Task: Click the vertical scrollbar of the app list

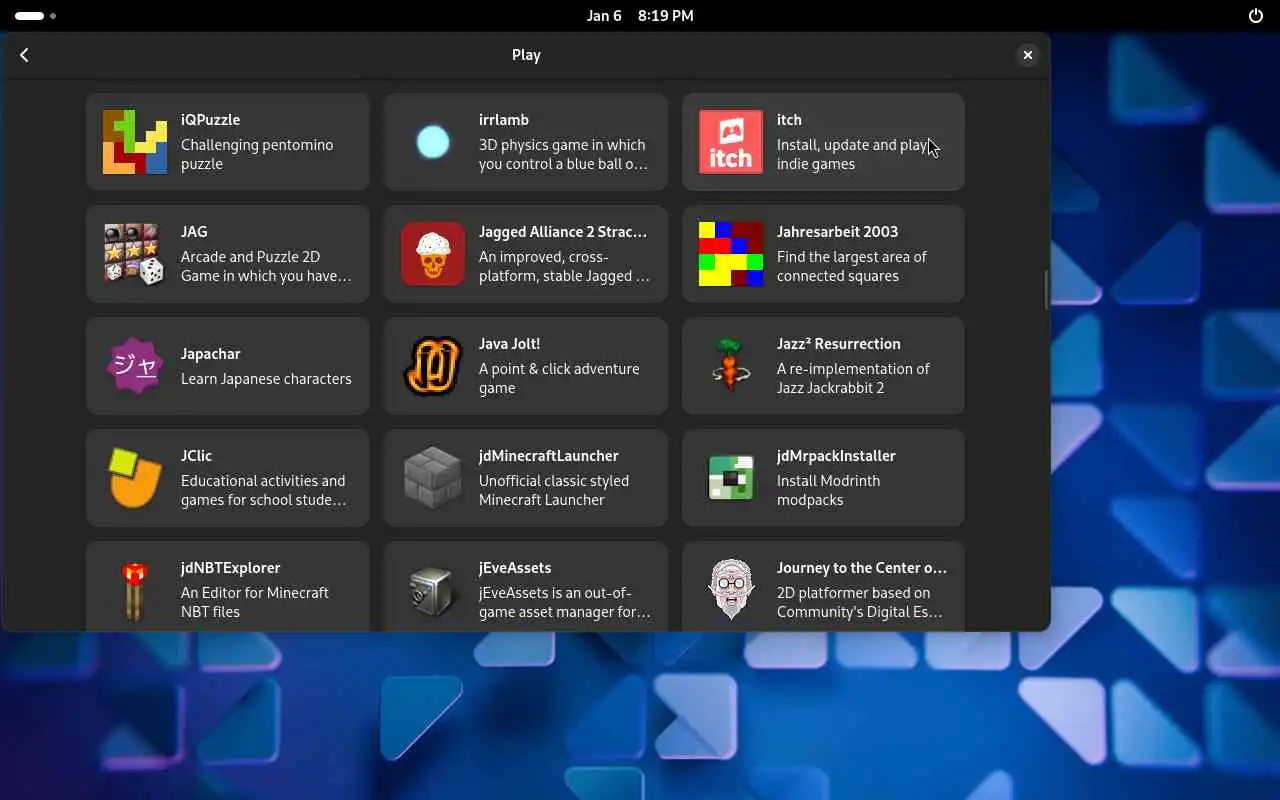Action: 1045,290
